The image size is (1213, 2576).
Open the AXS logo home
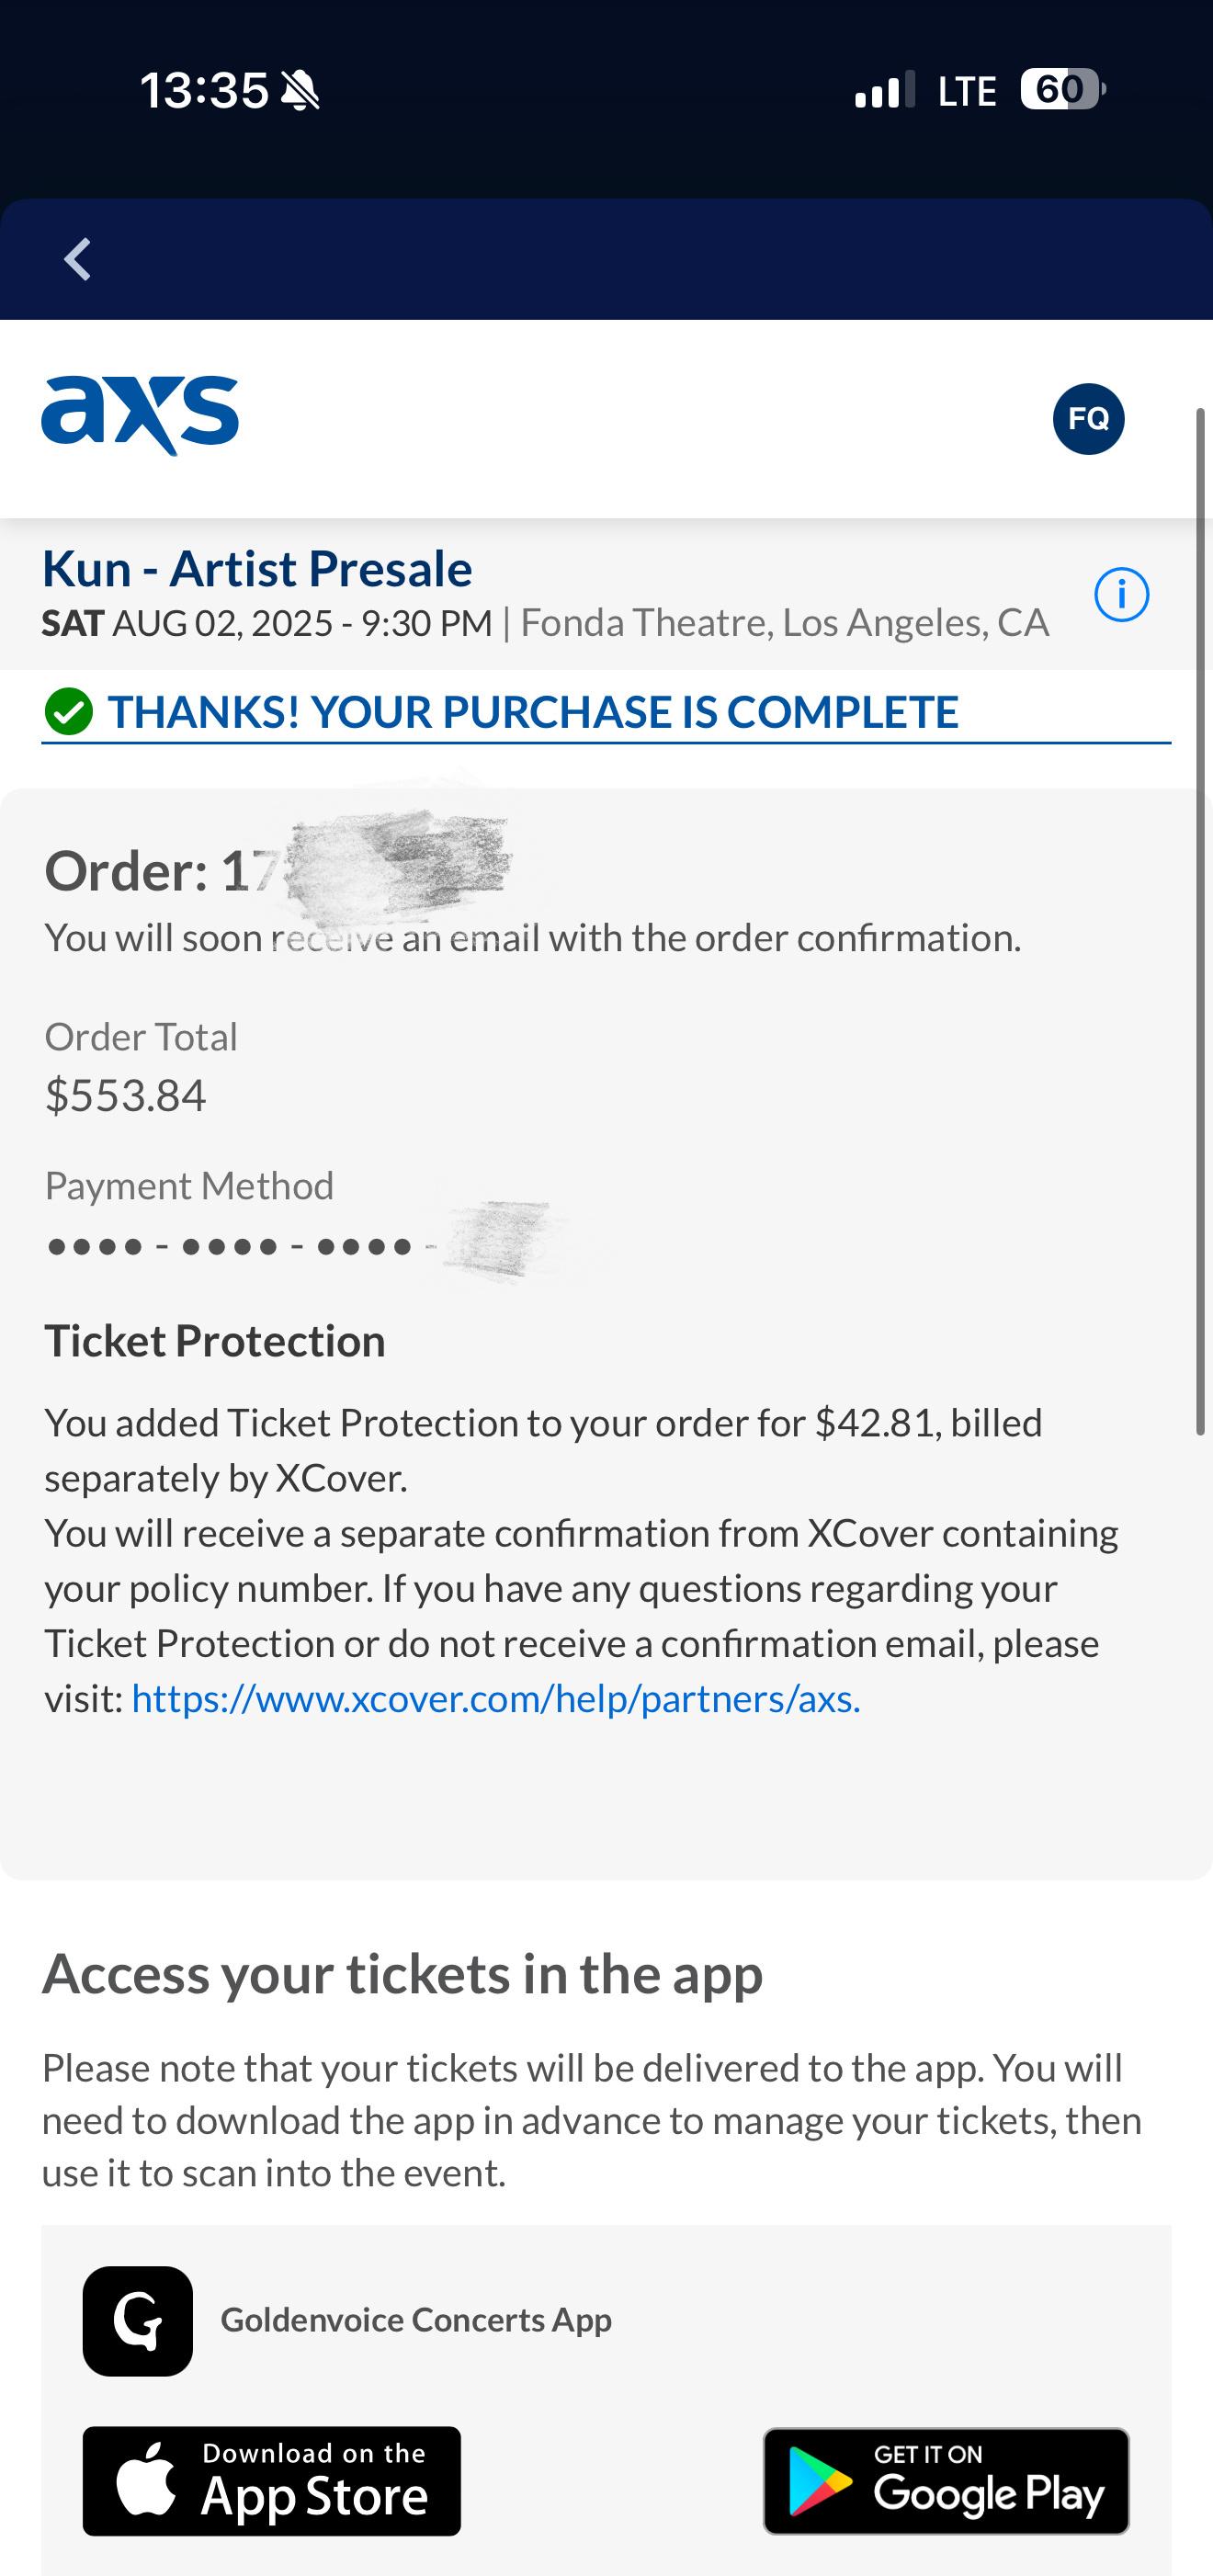[x=140, y=416]
